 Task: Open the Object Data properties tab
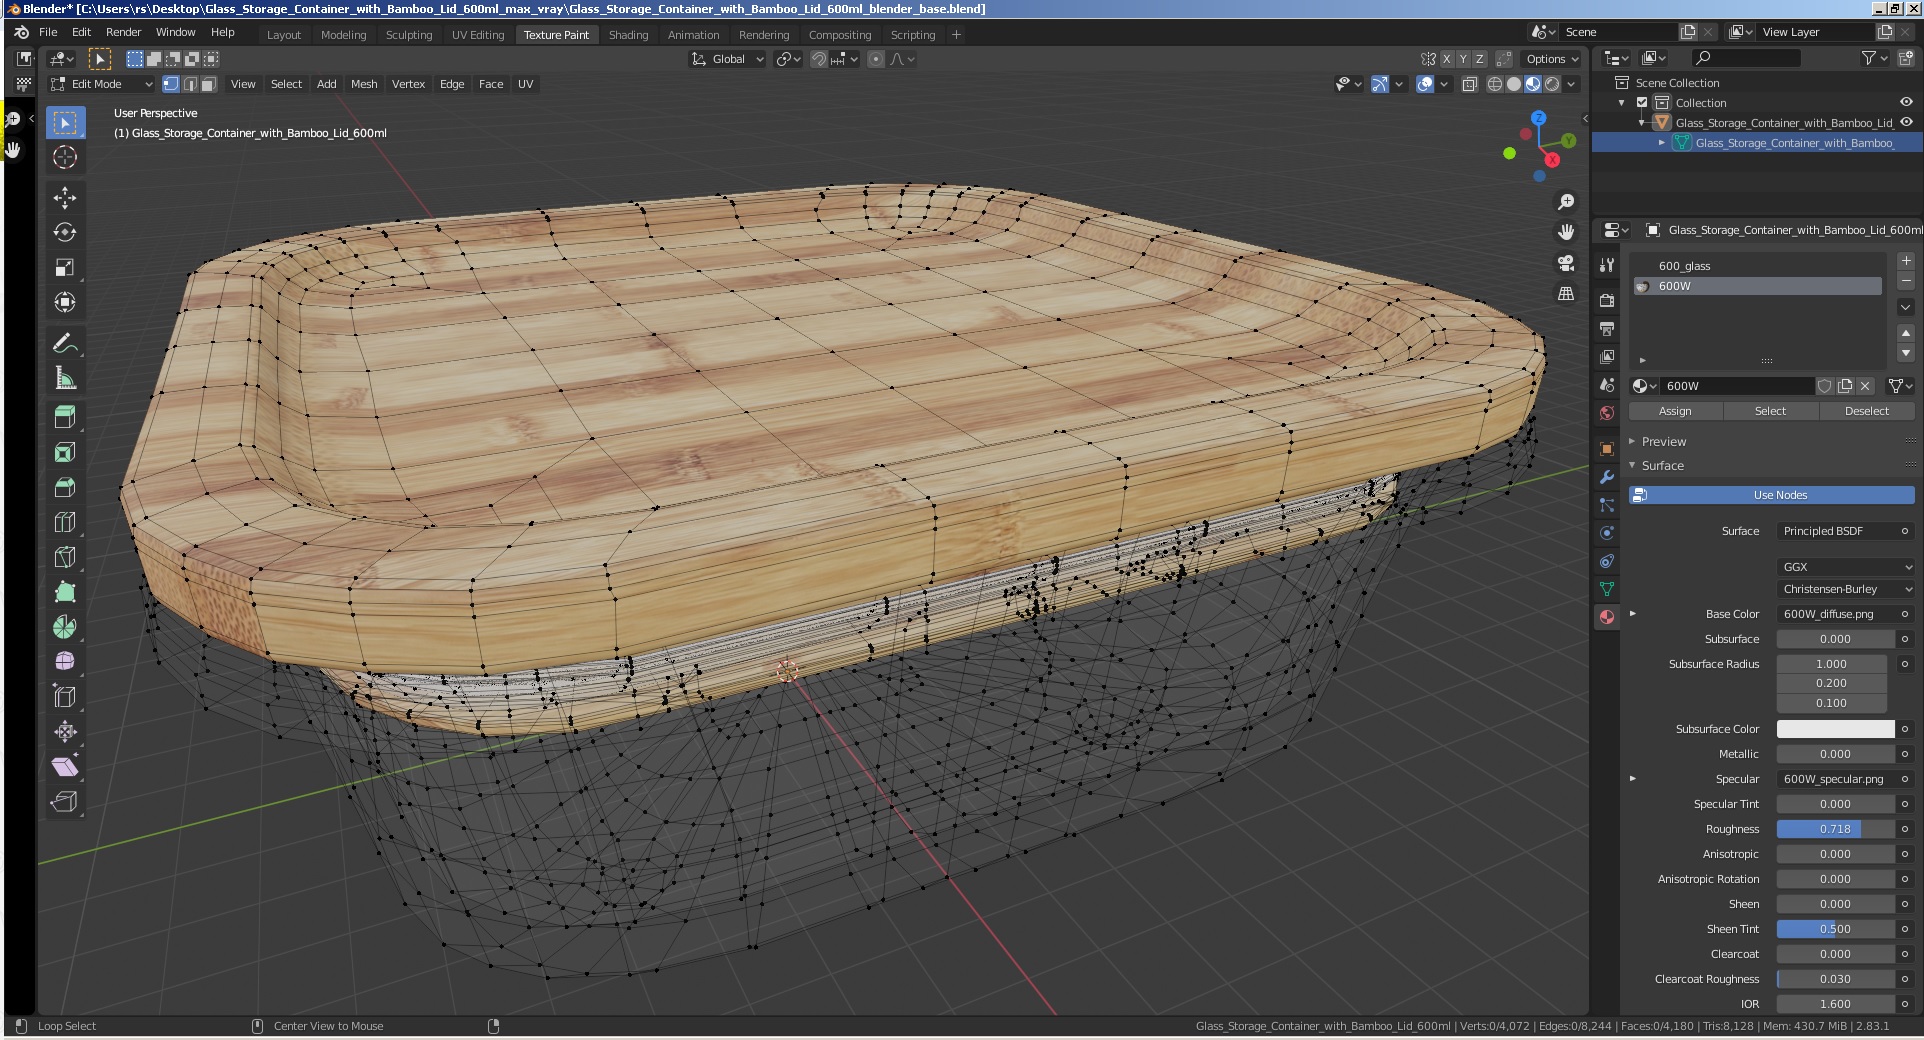tap(1607, 589)
